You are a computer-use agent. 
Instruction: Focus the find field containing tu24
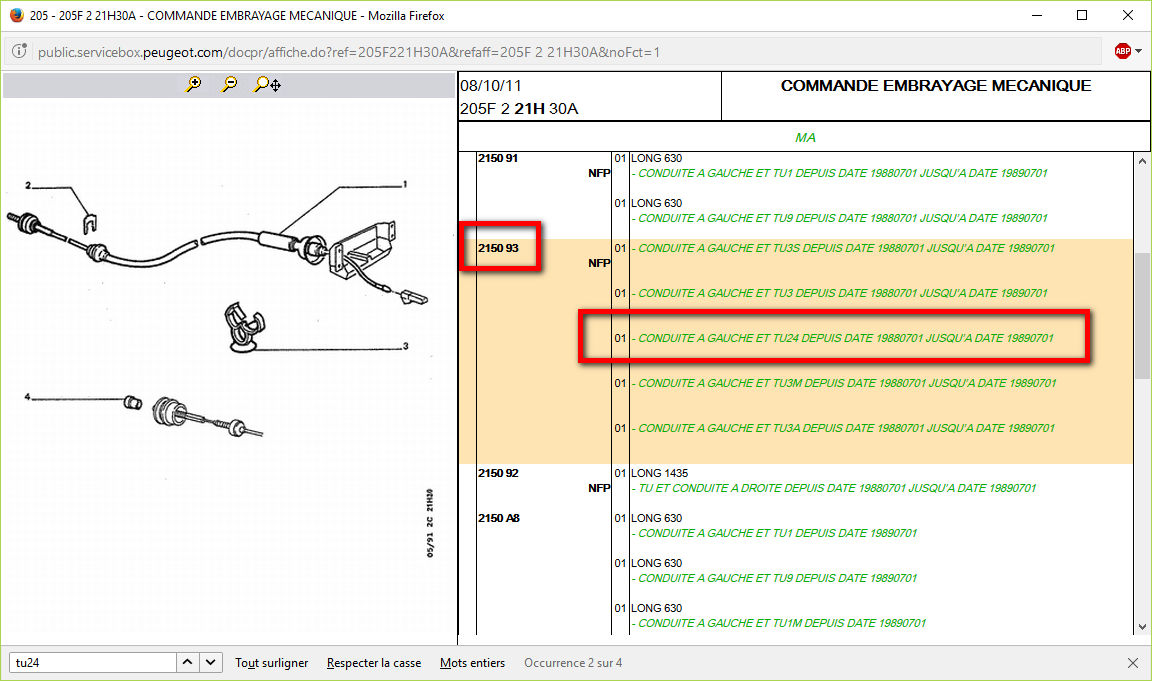pyautogui.click(x=93, y=663)
